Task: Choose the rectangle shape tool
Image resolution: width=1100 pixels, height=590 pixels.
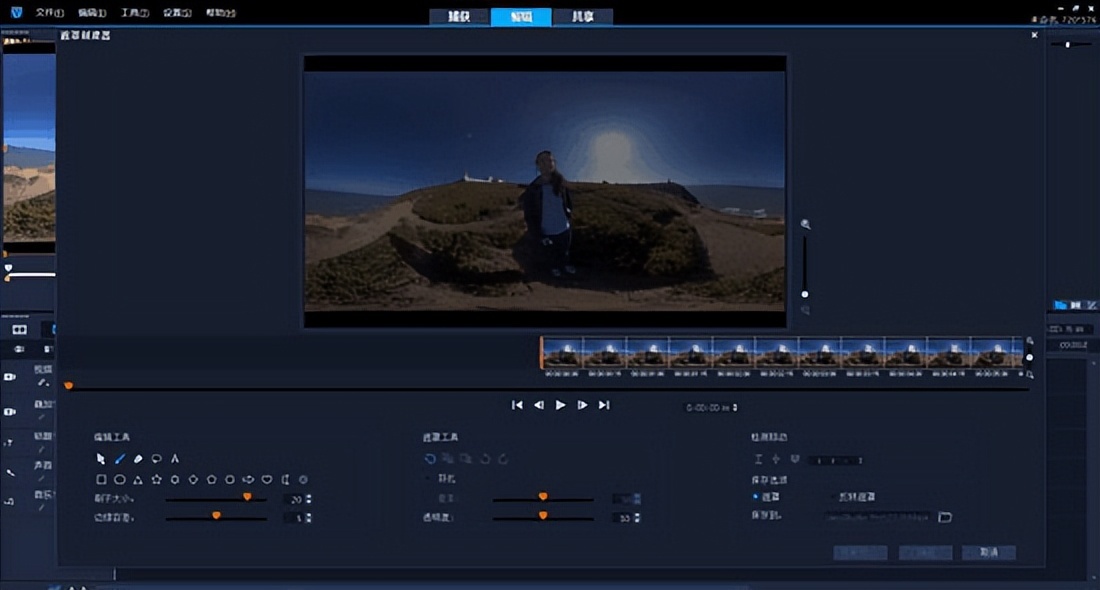Action: (101, 480)
